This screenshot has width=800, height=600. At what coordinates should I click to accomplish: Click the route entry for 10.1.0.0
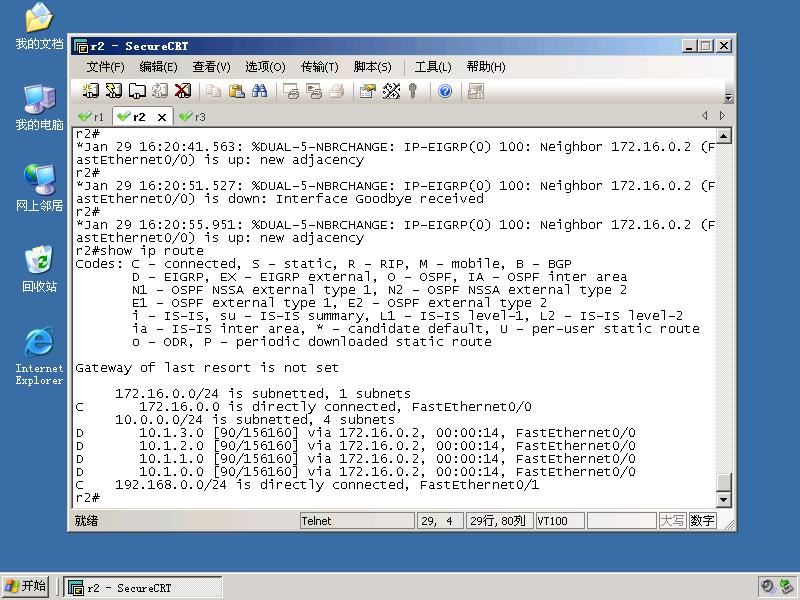[356, 472]
